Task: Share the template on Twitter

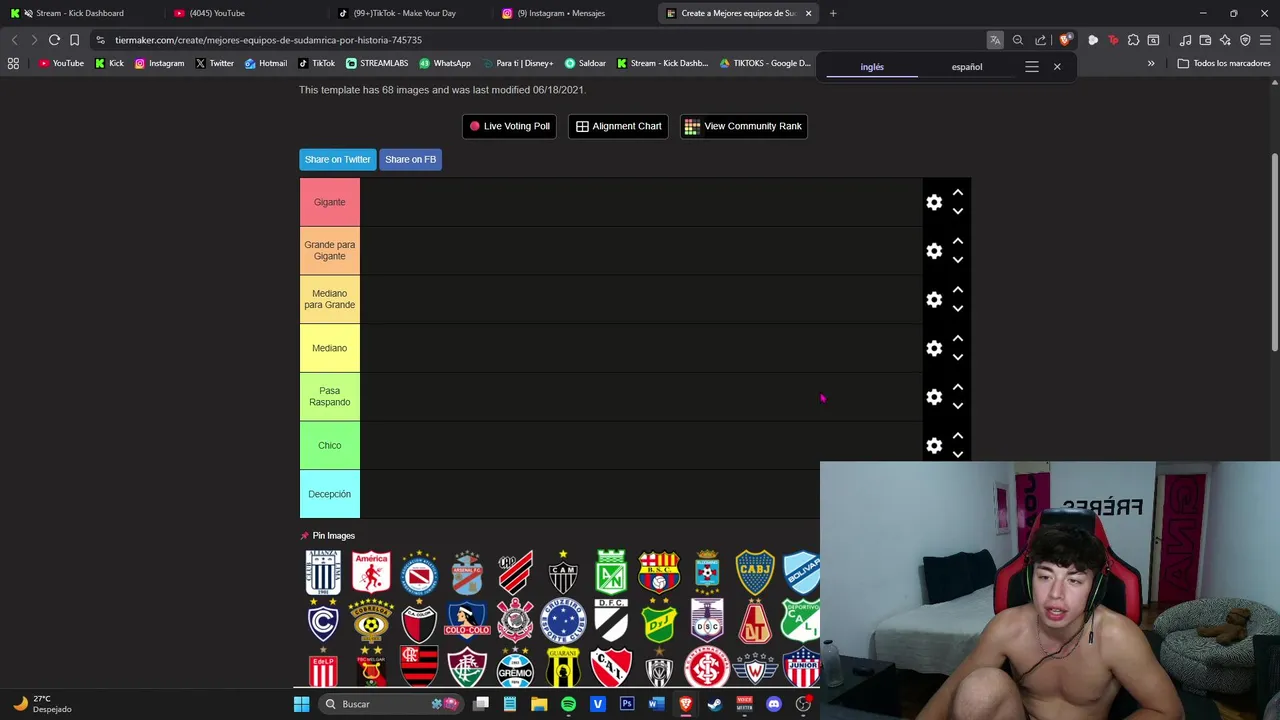Action: click(x=337, y=159)
